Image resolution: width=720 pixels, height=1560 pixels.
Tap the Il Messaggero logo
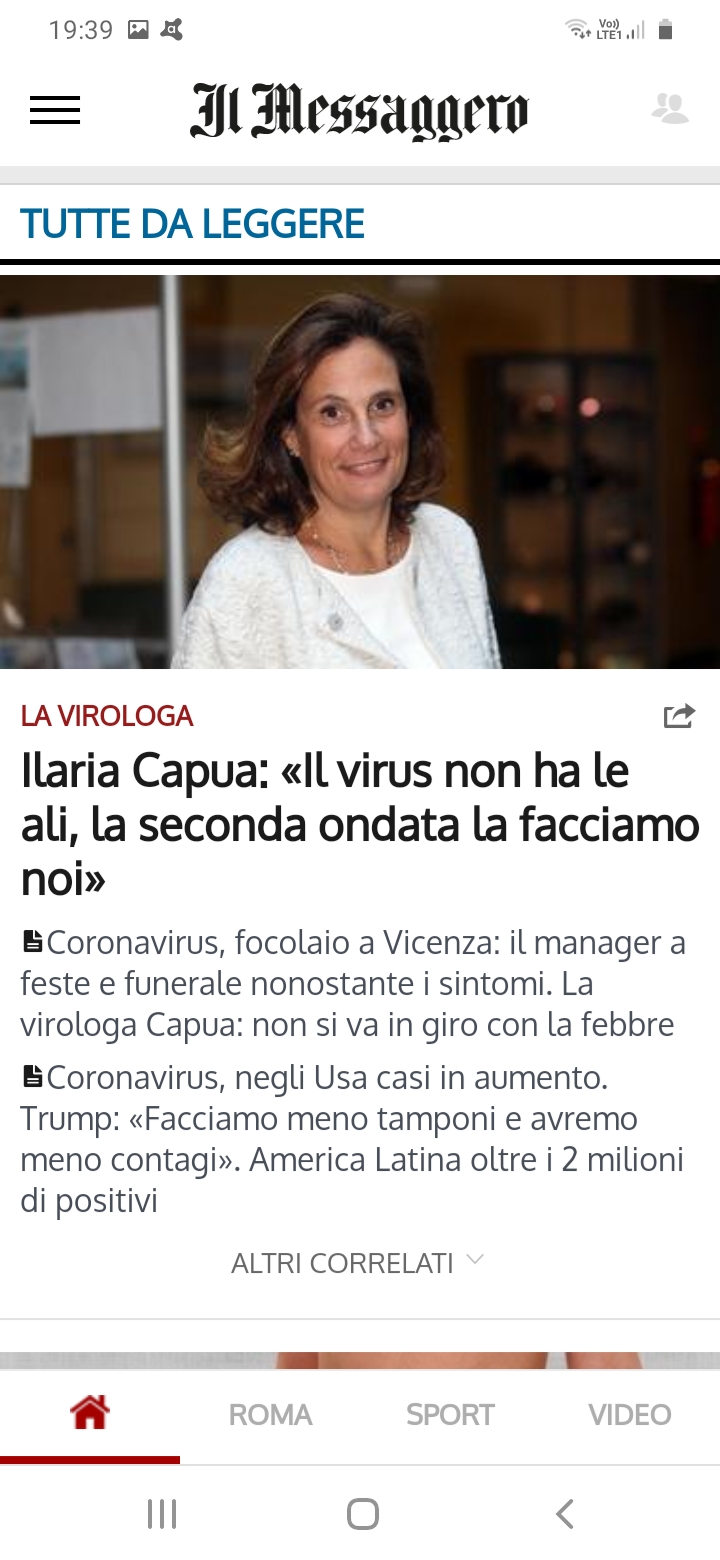359,110
